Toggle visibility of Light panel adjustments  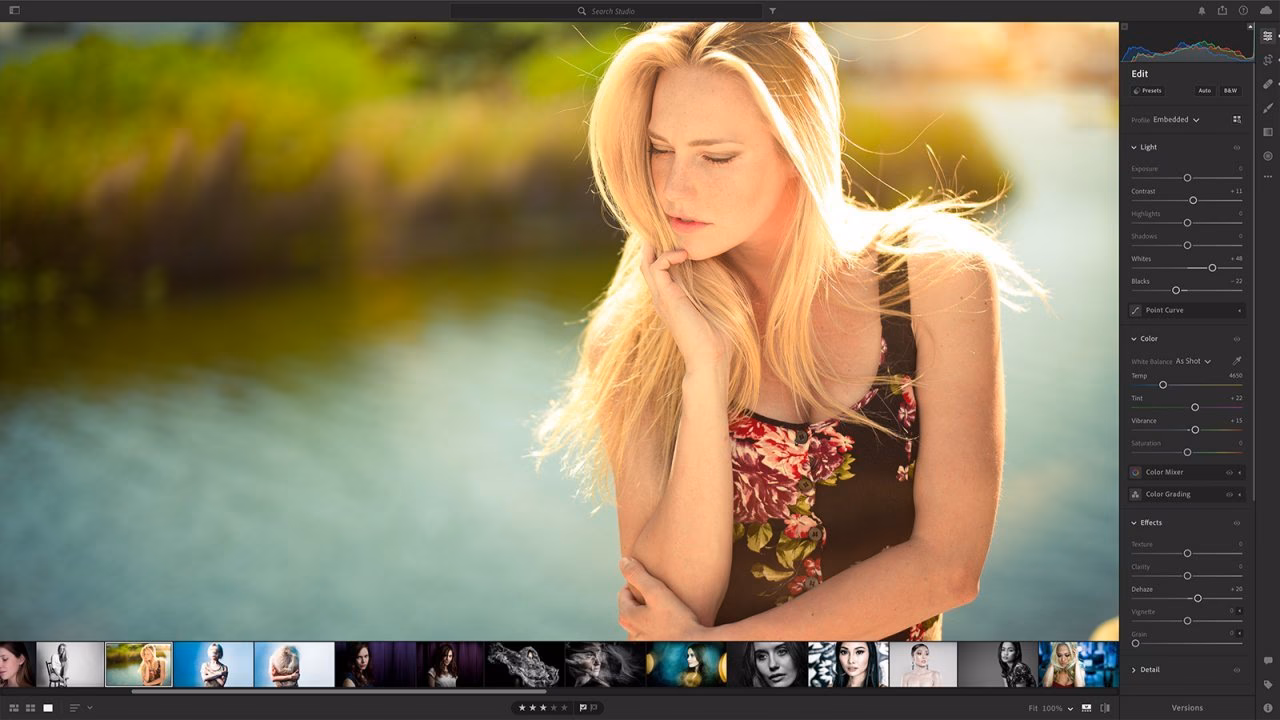[x=1237, y=148]
